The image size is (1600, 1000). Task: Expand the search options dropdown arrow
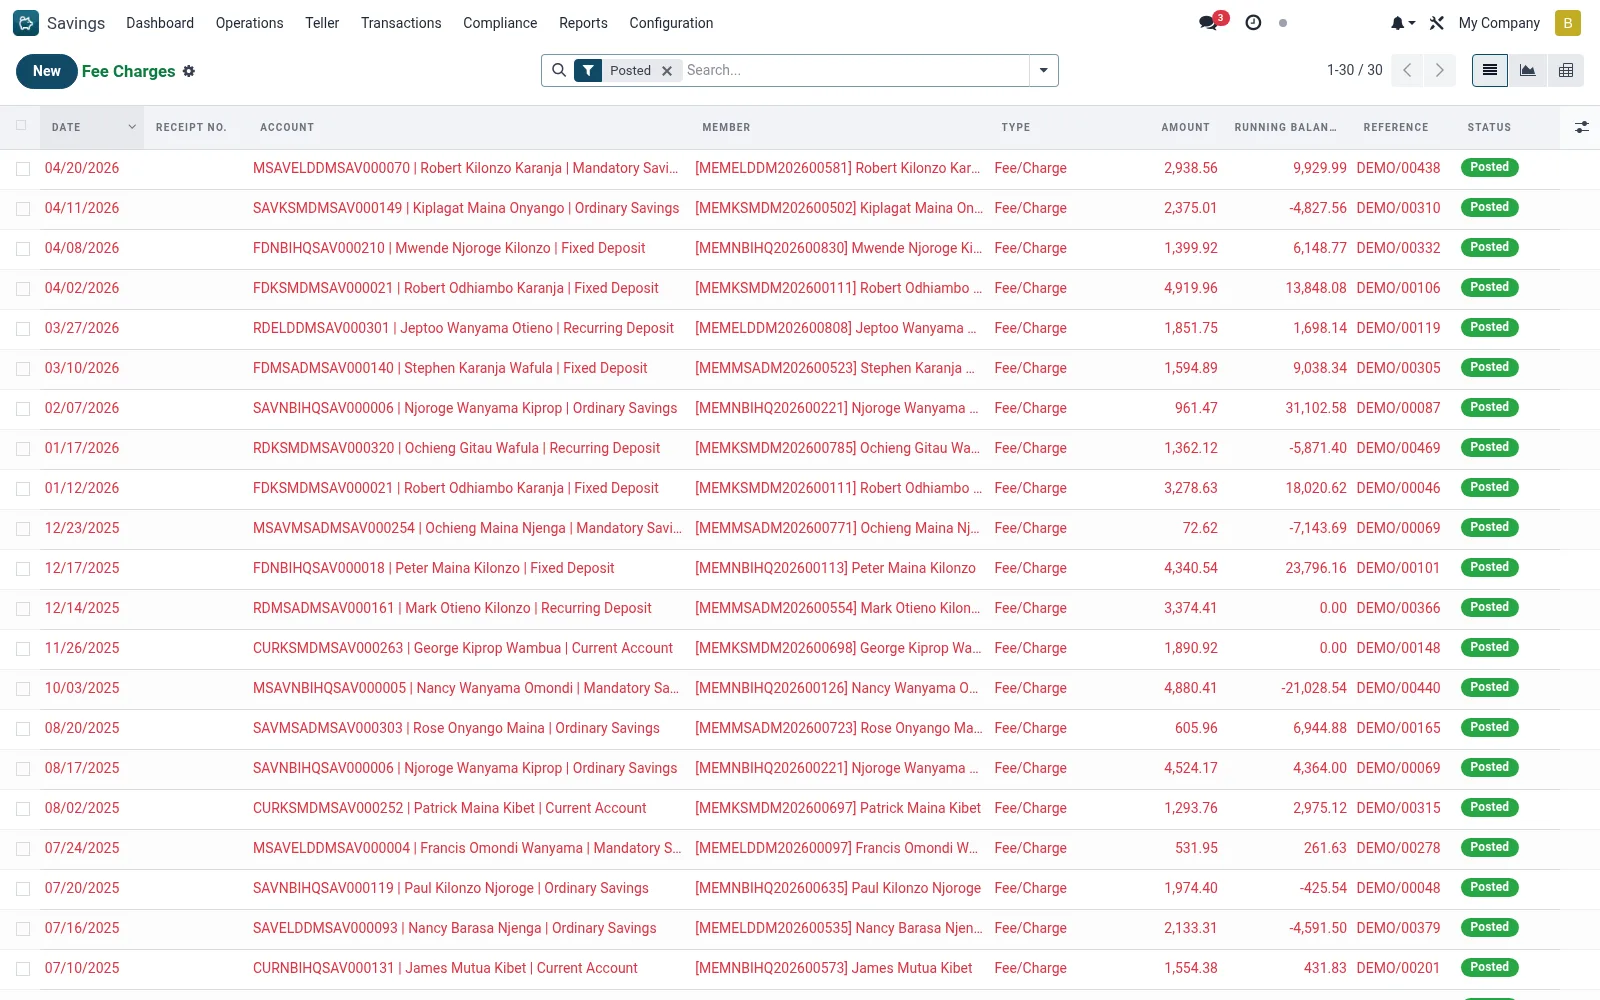click(1044, 70)
